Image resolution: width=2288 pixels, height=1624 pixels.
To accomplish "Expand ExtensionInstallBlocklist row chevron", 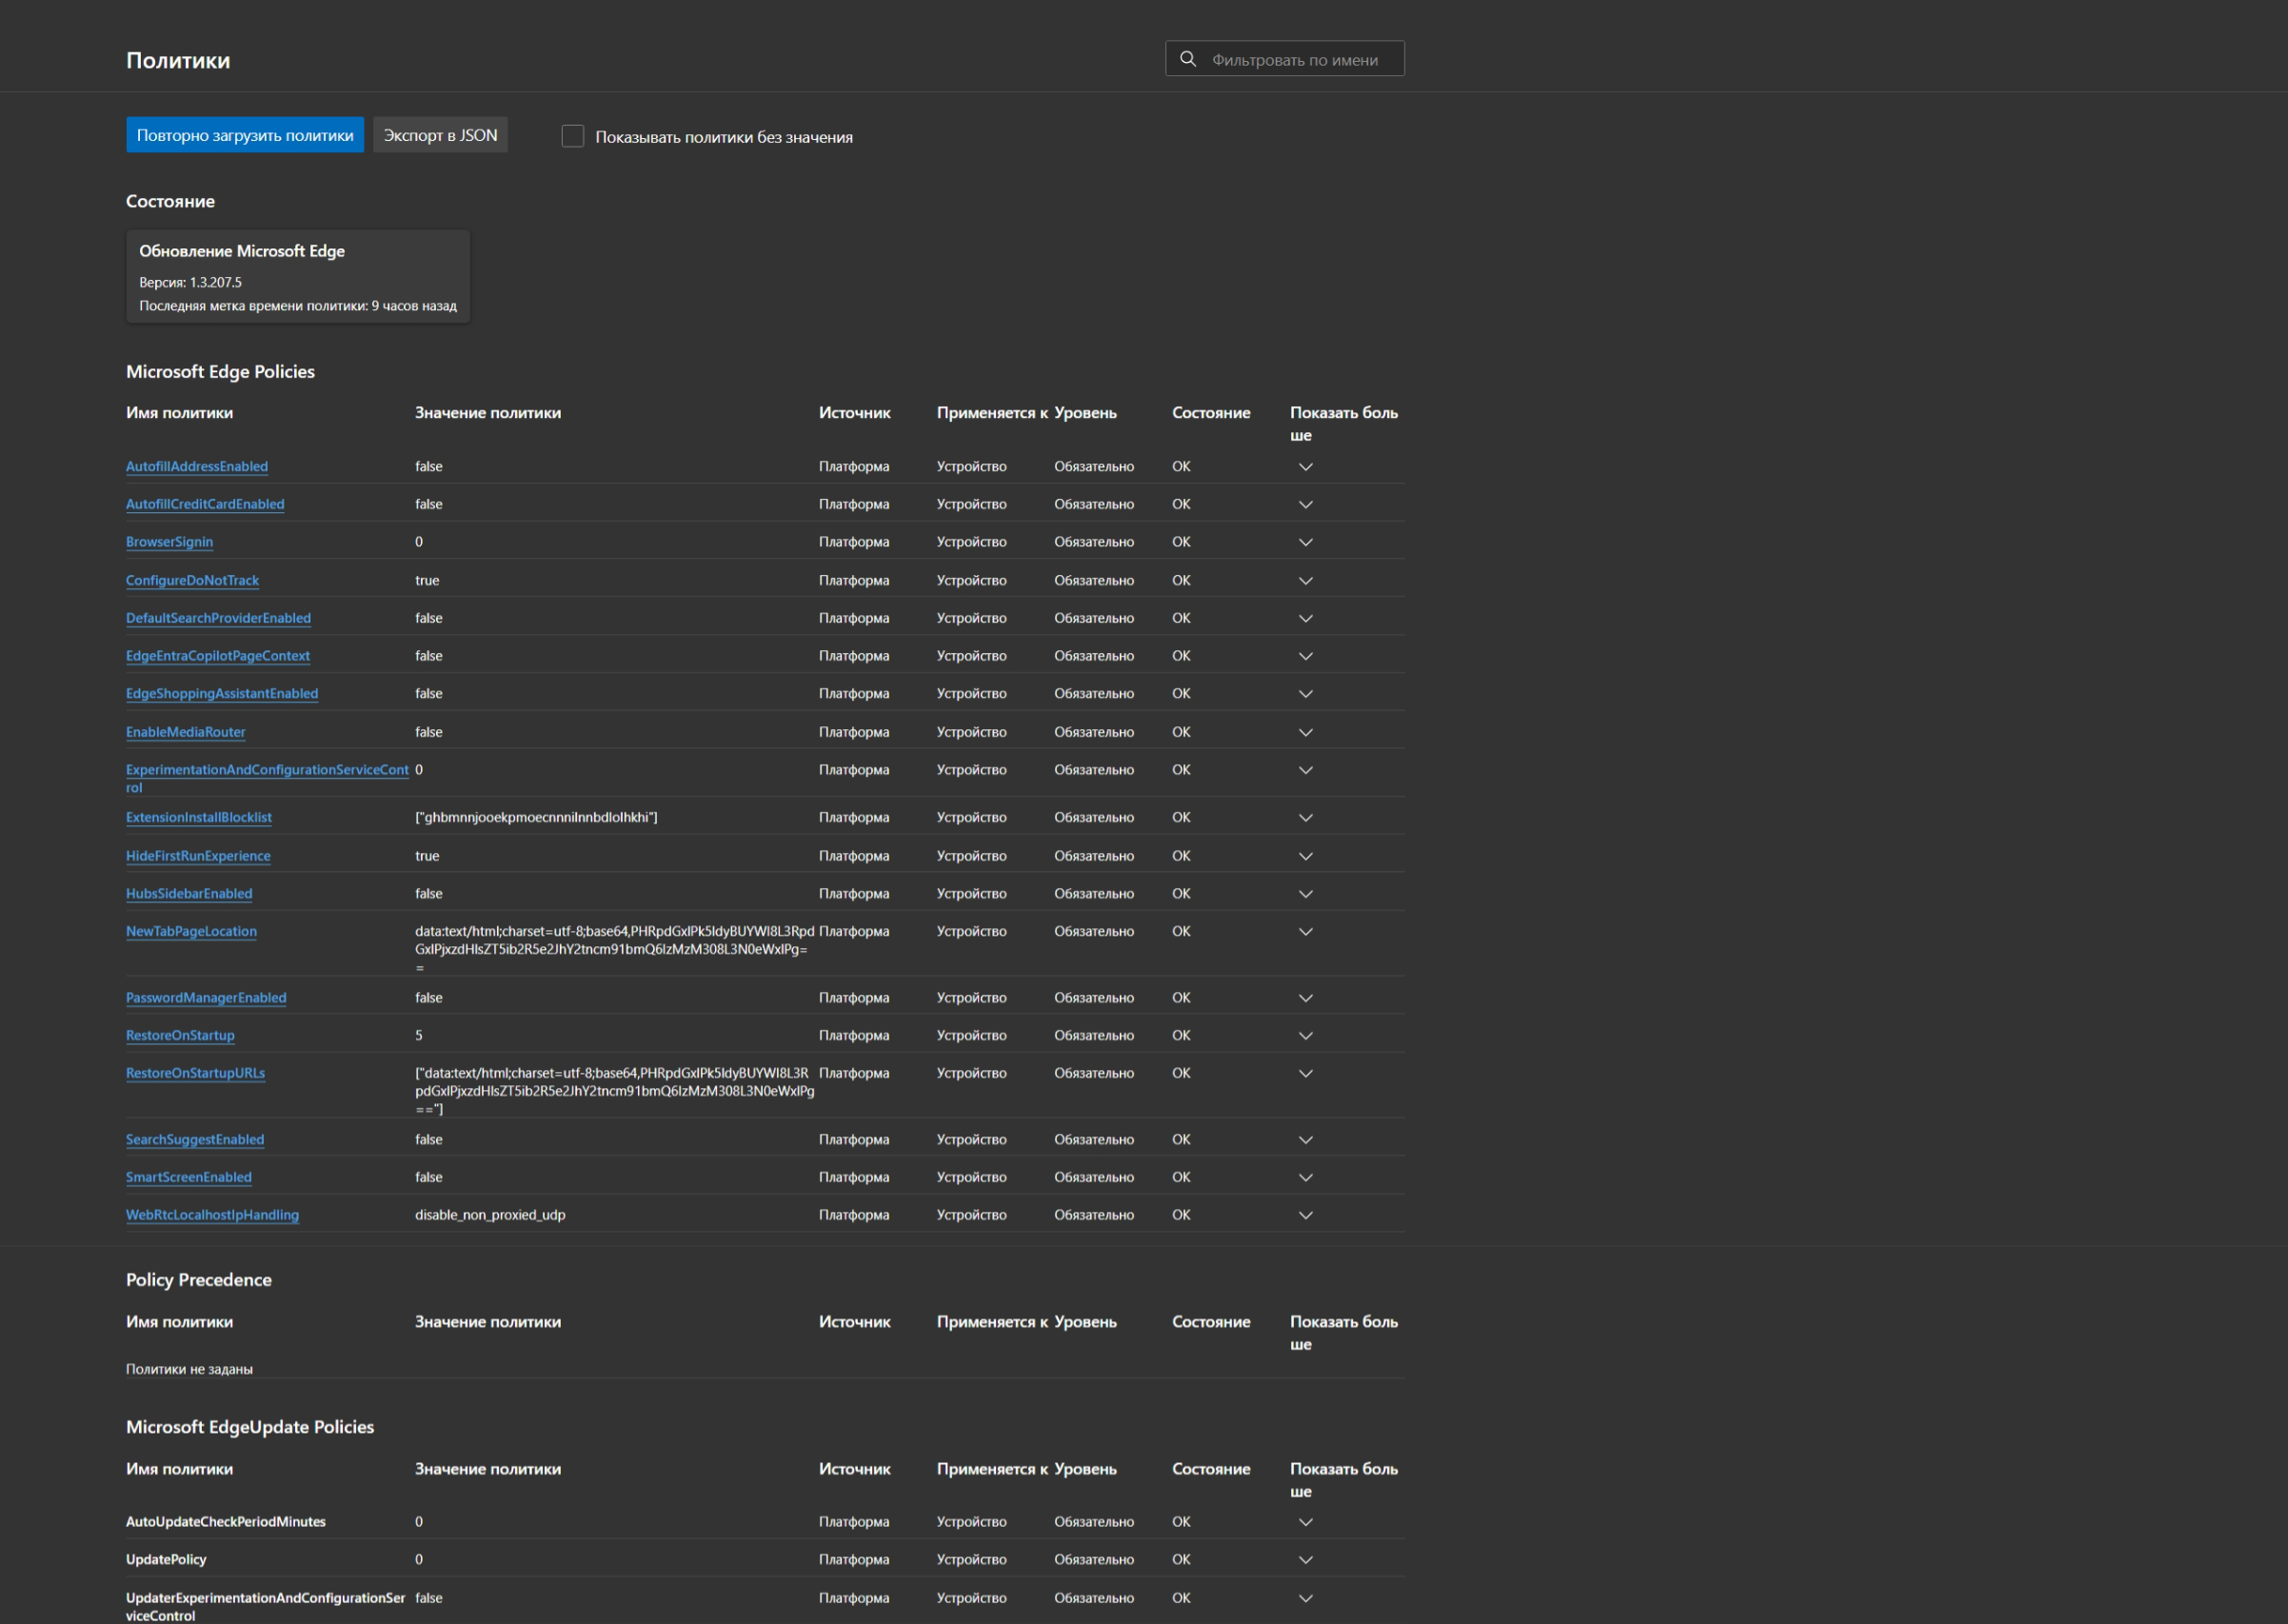I will tap(1305, 818).
